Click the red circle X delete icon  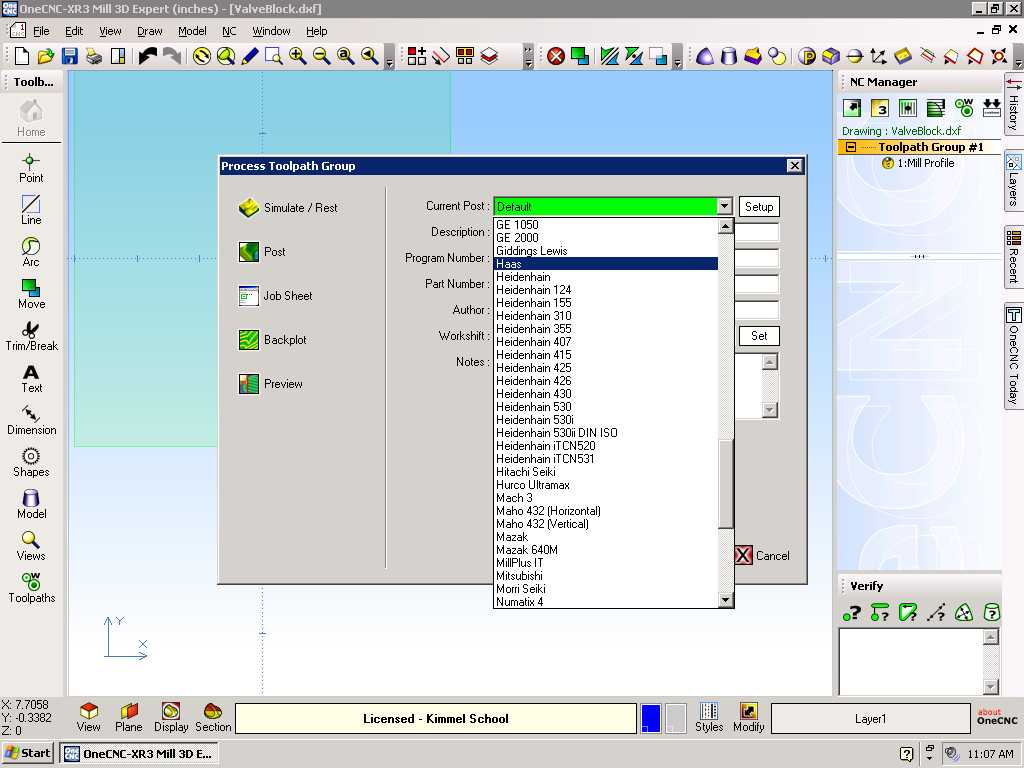pyautogui.click(x=556, y=56)
